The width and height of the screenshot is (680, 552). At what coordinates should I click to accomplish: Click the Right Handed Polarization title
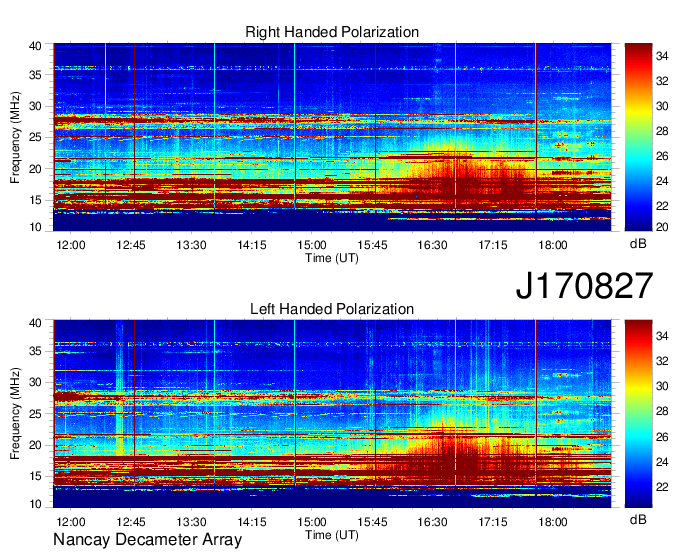pyautogui.click(x=332, y=32)
